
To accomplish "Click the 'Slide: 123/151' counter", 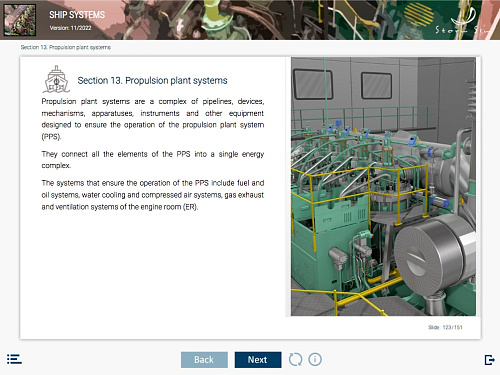I will tap(445, 327).
